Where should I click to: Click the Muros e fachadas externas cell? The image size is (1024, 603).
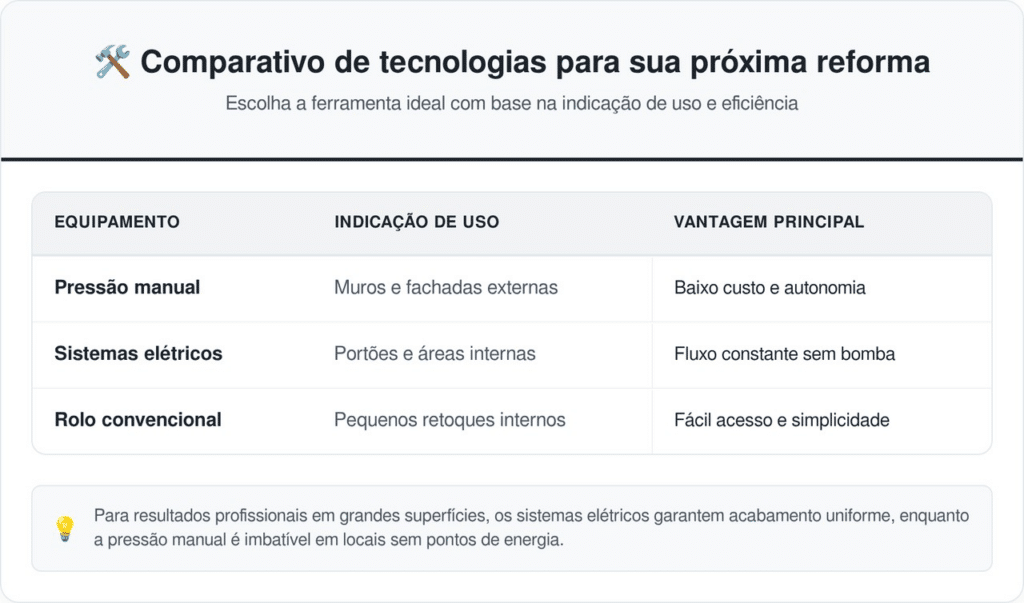(446, 288)
